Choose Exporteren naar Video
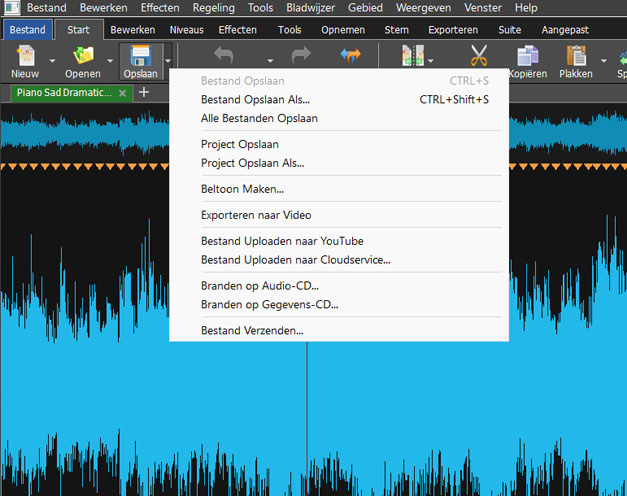 pos(339,215)
